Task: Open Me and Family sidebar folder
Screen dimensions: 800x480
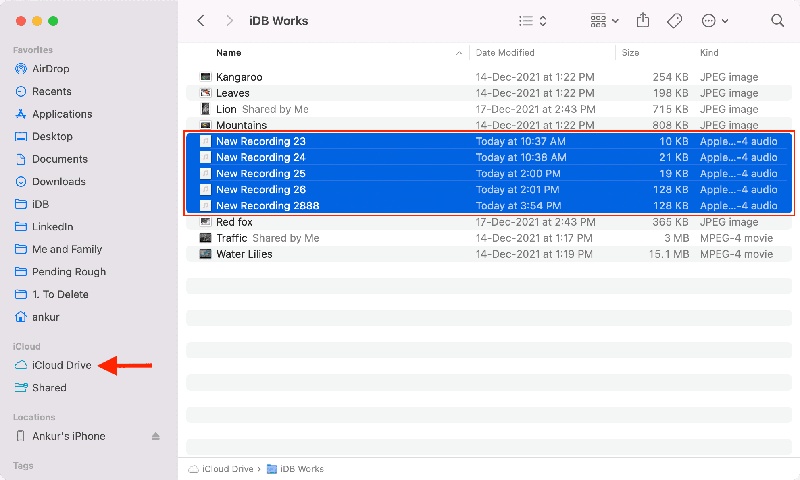Action: click(67, 249)
